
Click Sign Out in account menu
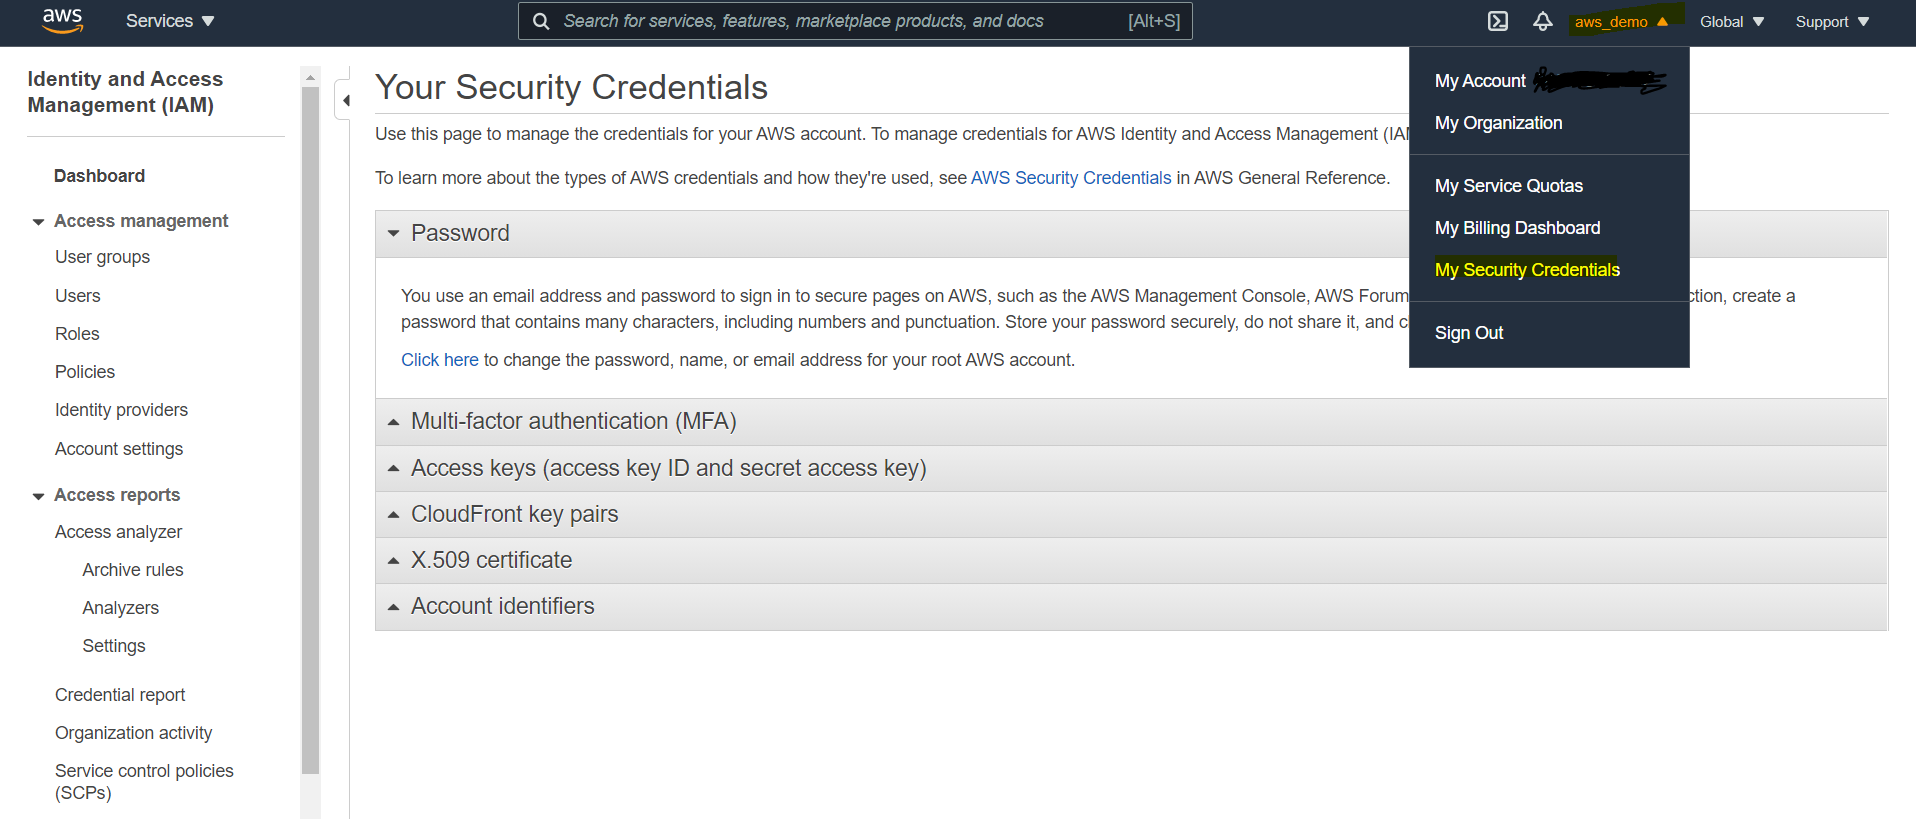[1468, 333]
